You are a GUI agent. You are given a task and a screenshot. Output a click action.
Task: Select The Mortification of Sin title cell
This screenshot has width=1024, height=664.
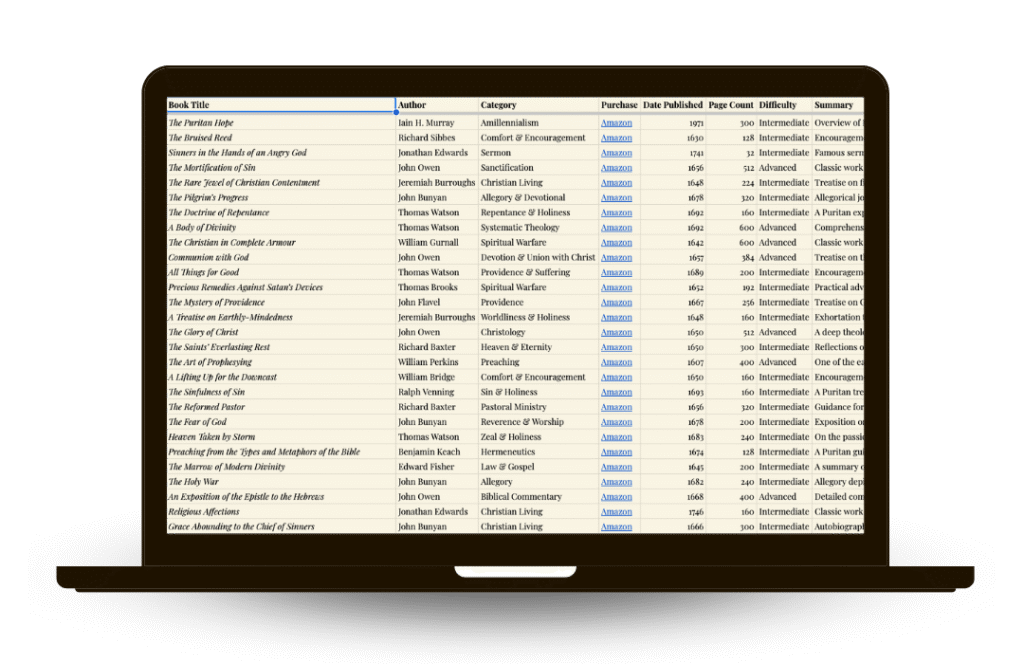tap(280, 168)
